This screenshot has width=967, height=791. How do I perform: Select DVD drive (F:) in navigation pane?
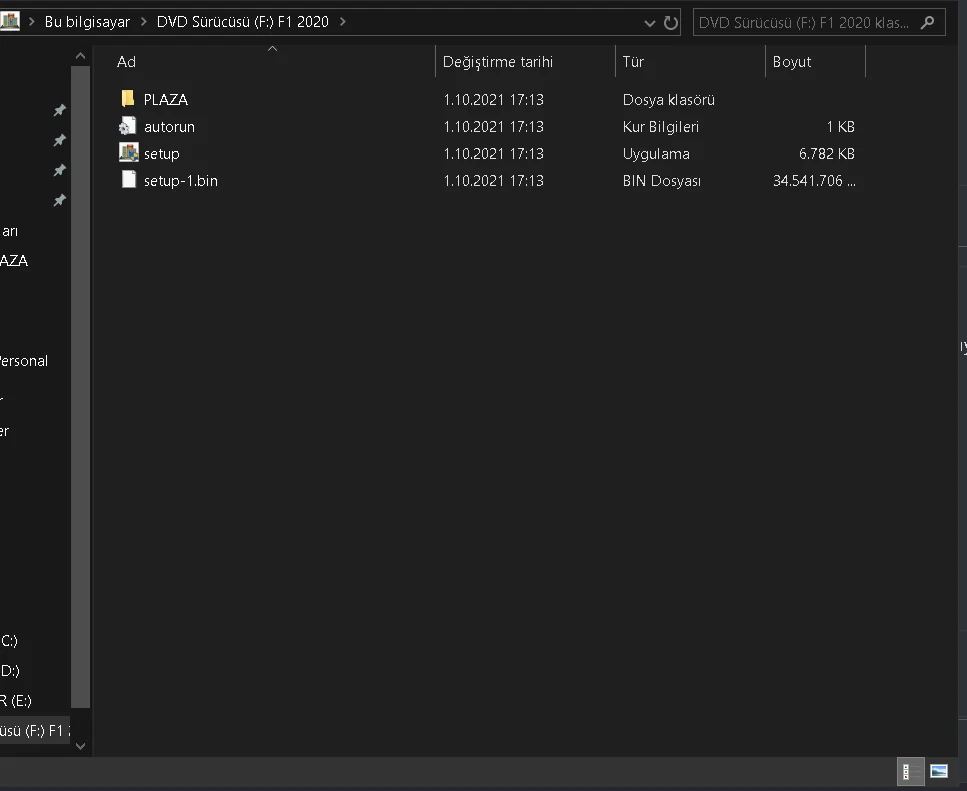tap(35, 730)
